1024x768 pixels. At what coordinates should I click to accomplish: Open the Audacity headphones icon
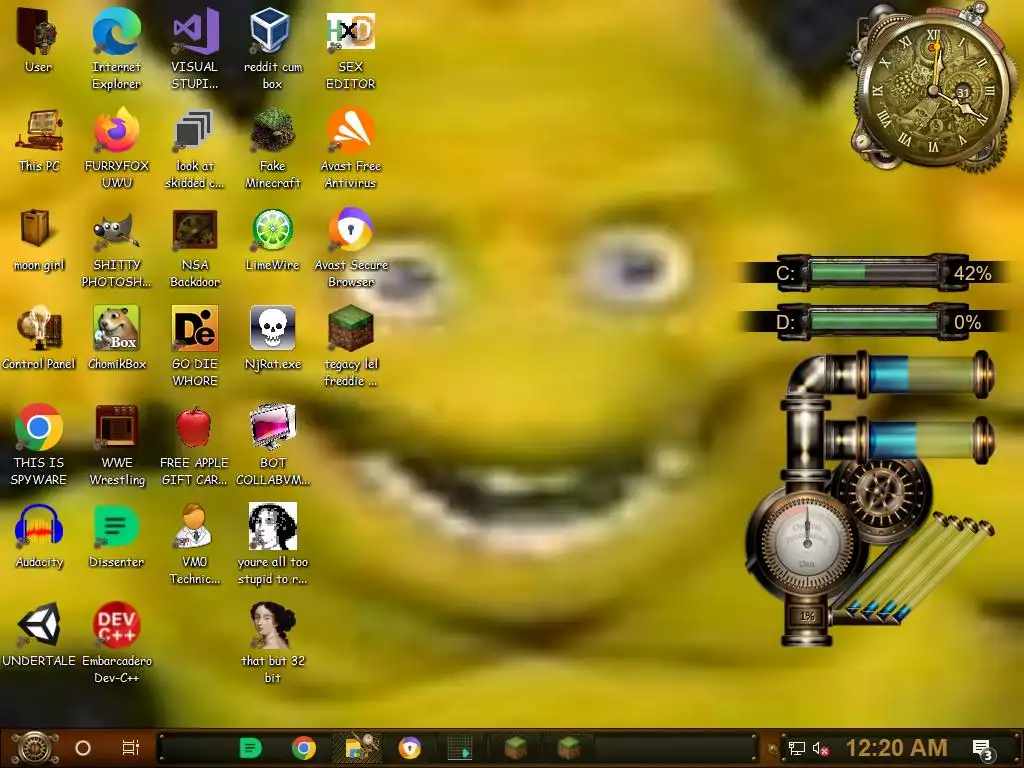39,526
